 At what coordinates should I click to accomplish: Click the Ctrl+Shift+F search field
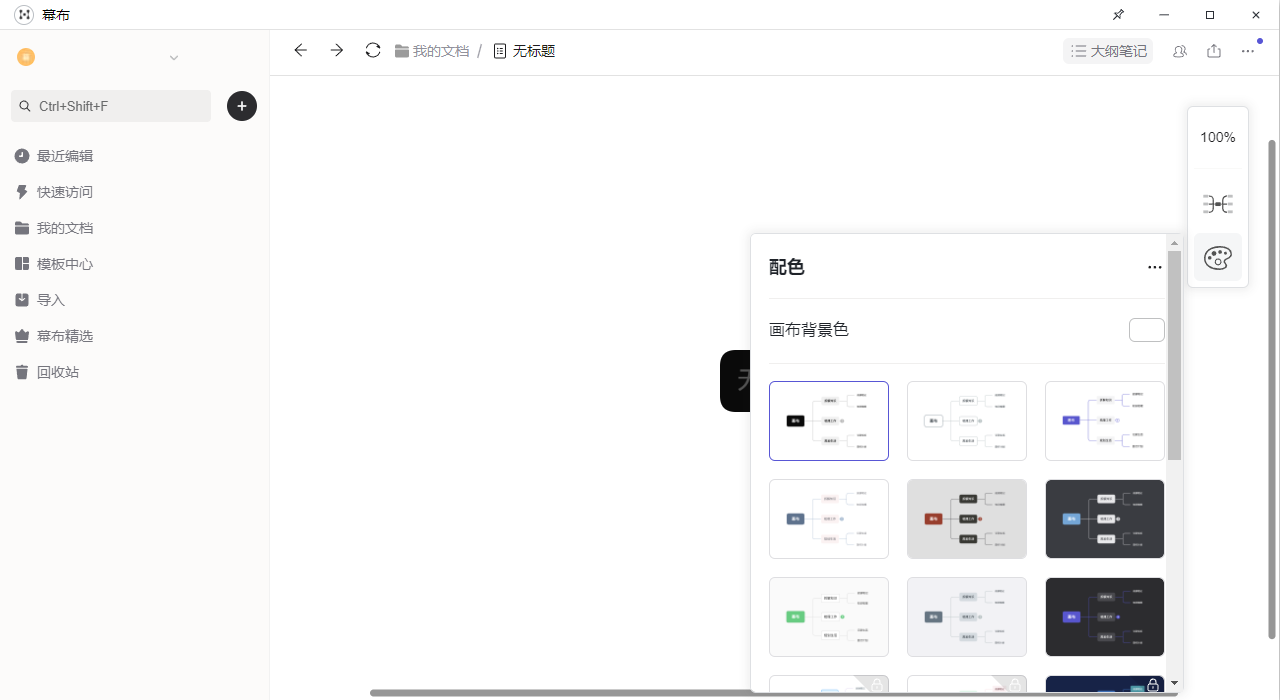111,106
